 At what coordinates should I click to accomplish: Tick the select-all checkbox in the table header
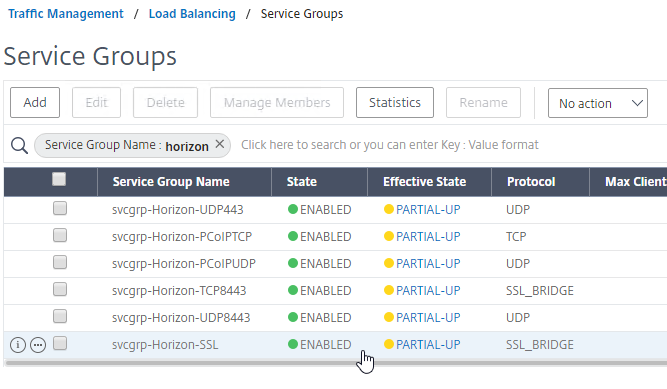[59, 179]
